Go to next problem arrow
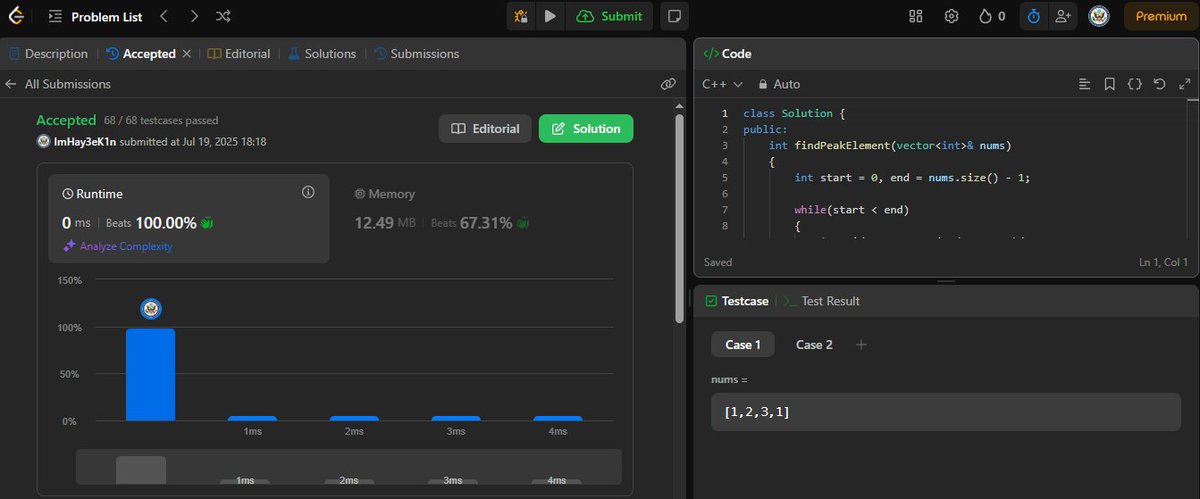Viewport: 1200px width, 499px height. (194, 16)
